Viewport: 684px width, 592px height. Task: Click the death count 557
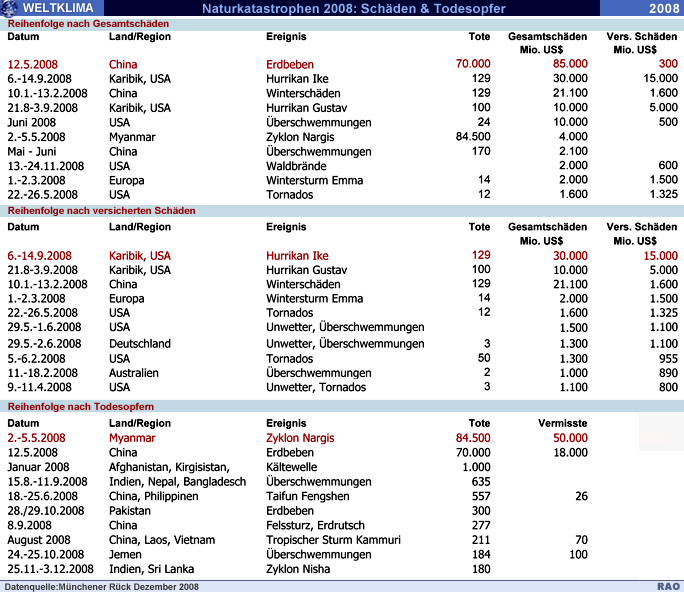(x=481, y=496)
